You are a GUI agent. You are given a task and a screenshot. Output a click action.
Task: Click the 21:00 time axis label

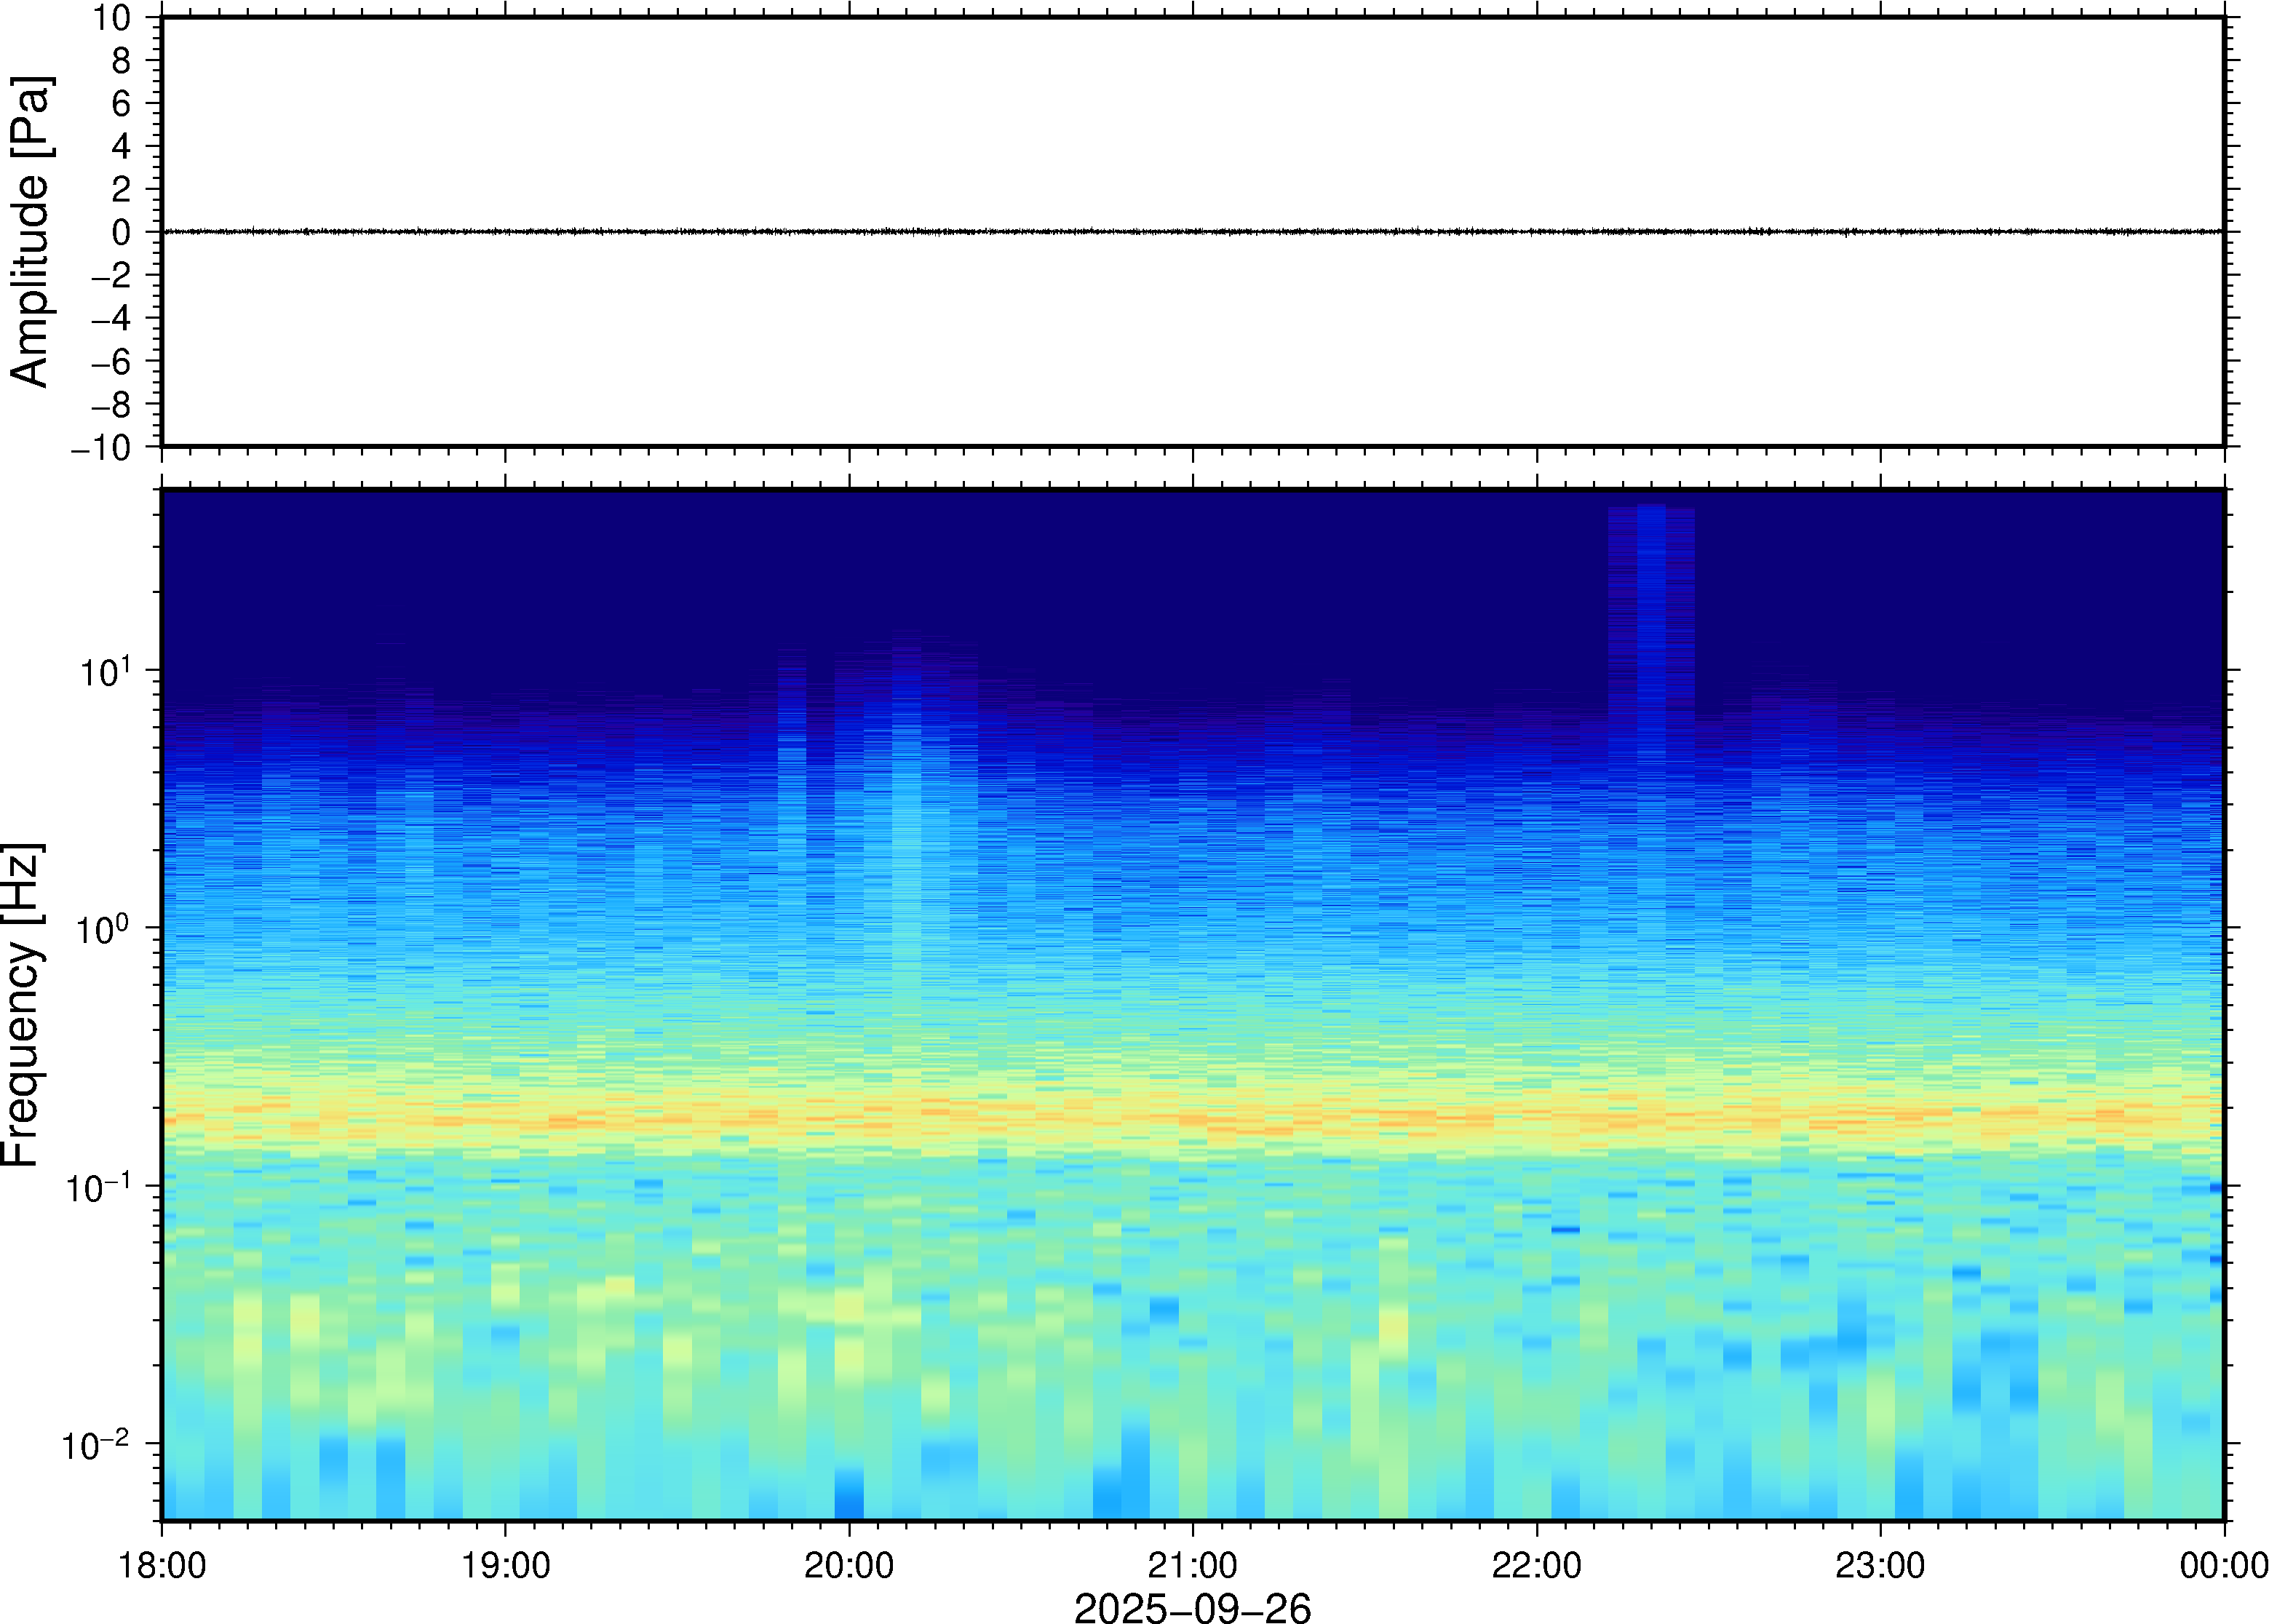tap(1192, 1565)
